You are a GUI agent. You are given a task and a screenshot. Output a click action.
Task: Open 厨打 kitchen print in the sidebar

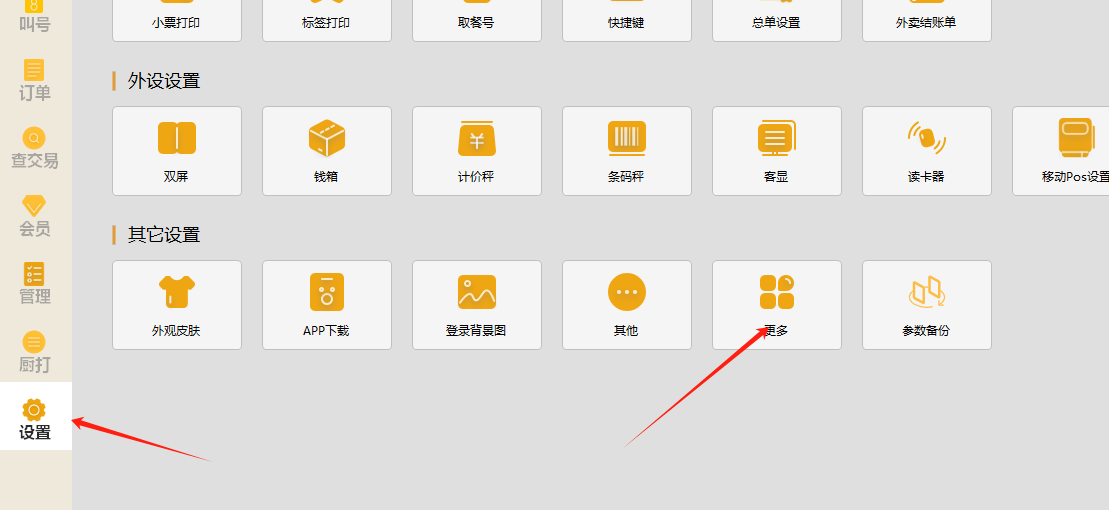(35, 352)
